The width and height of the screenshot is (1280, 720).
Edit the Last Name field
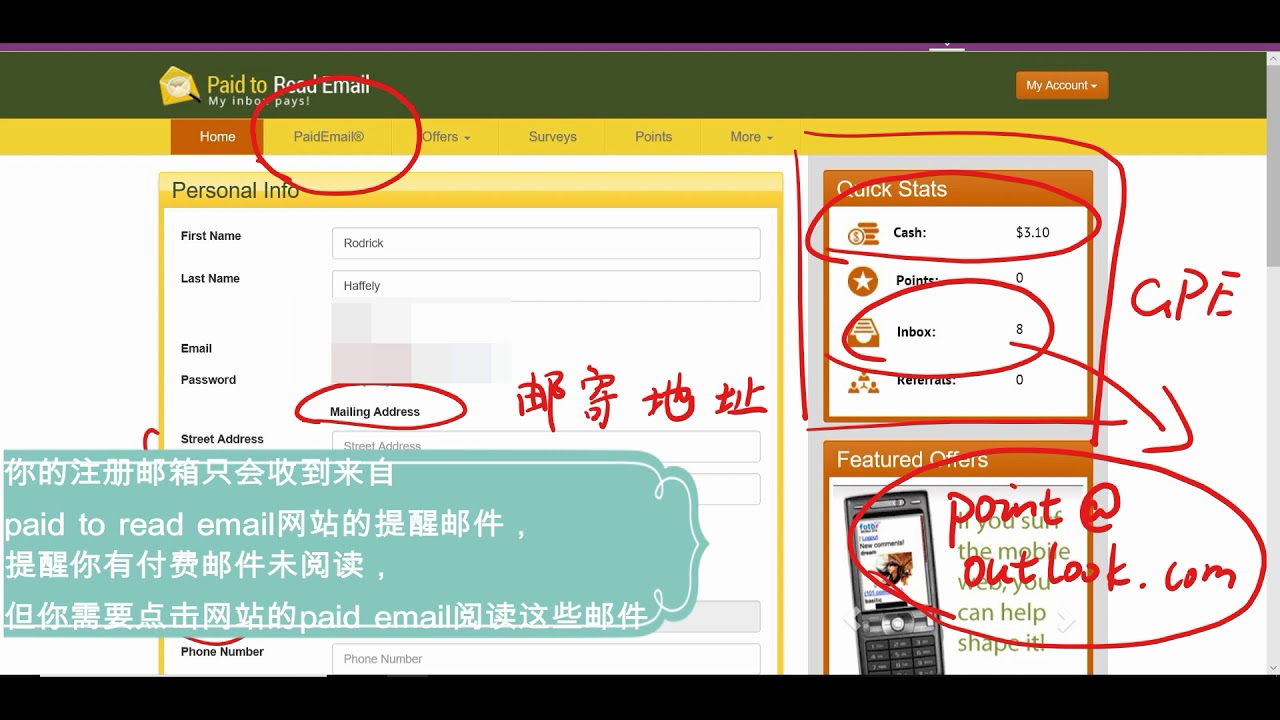pos(546,286)
